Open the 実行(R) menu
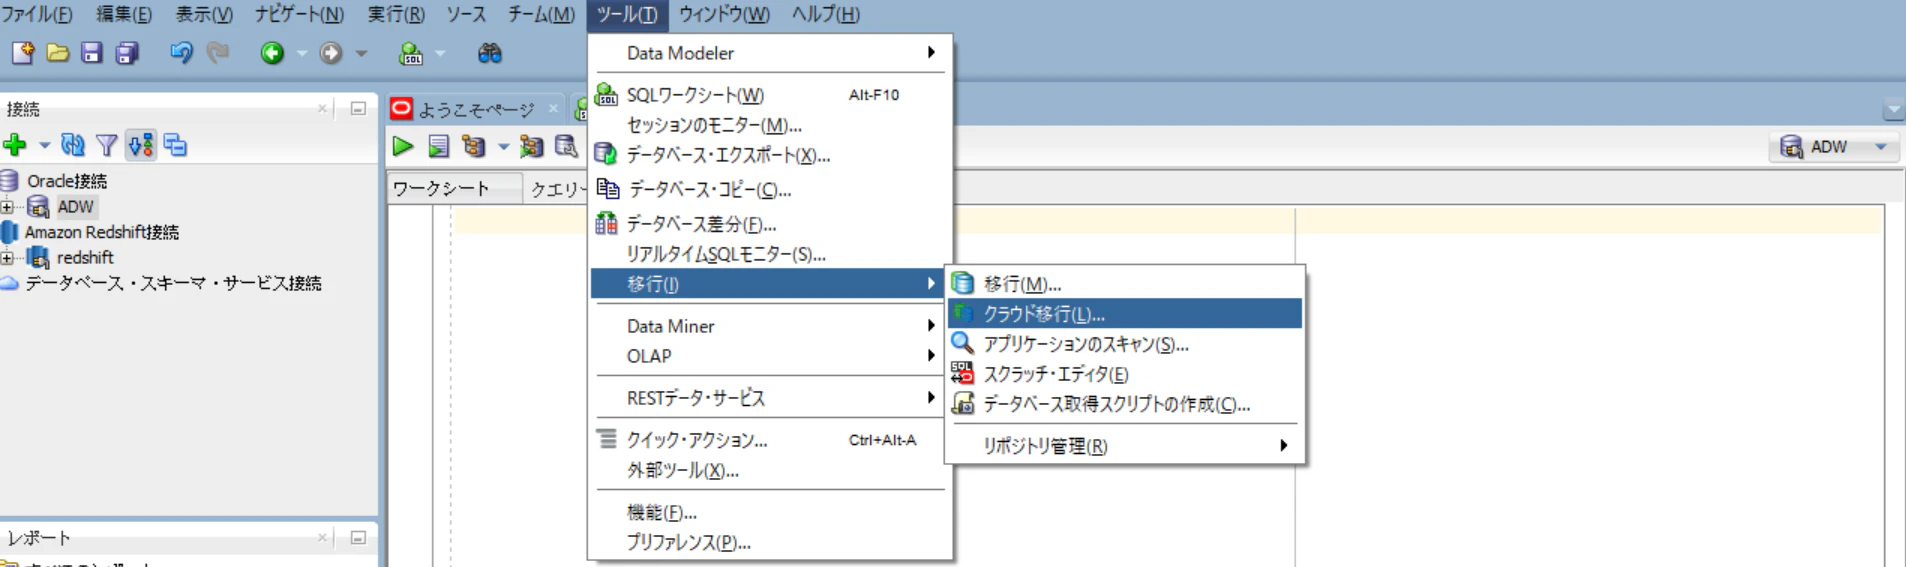 tap(396, 14)
